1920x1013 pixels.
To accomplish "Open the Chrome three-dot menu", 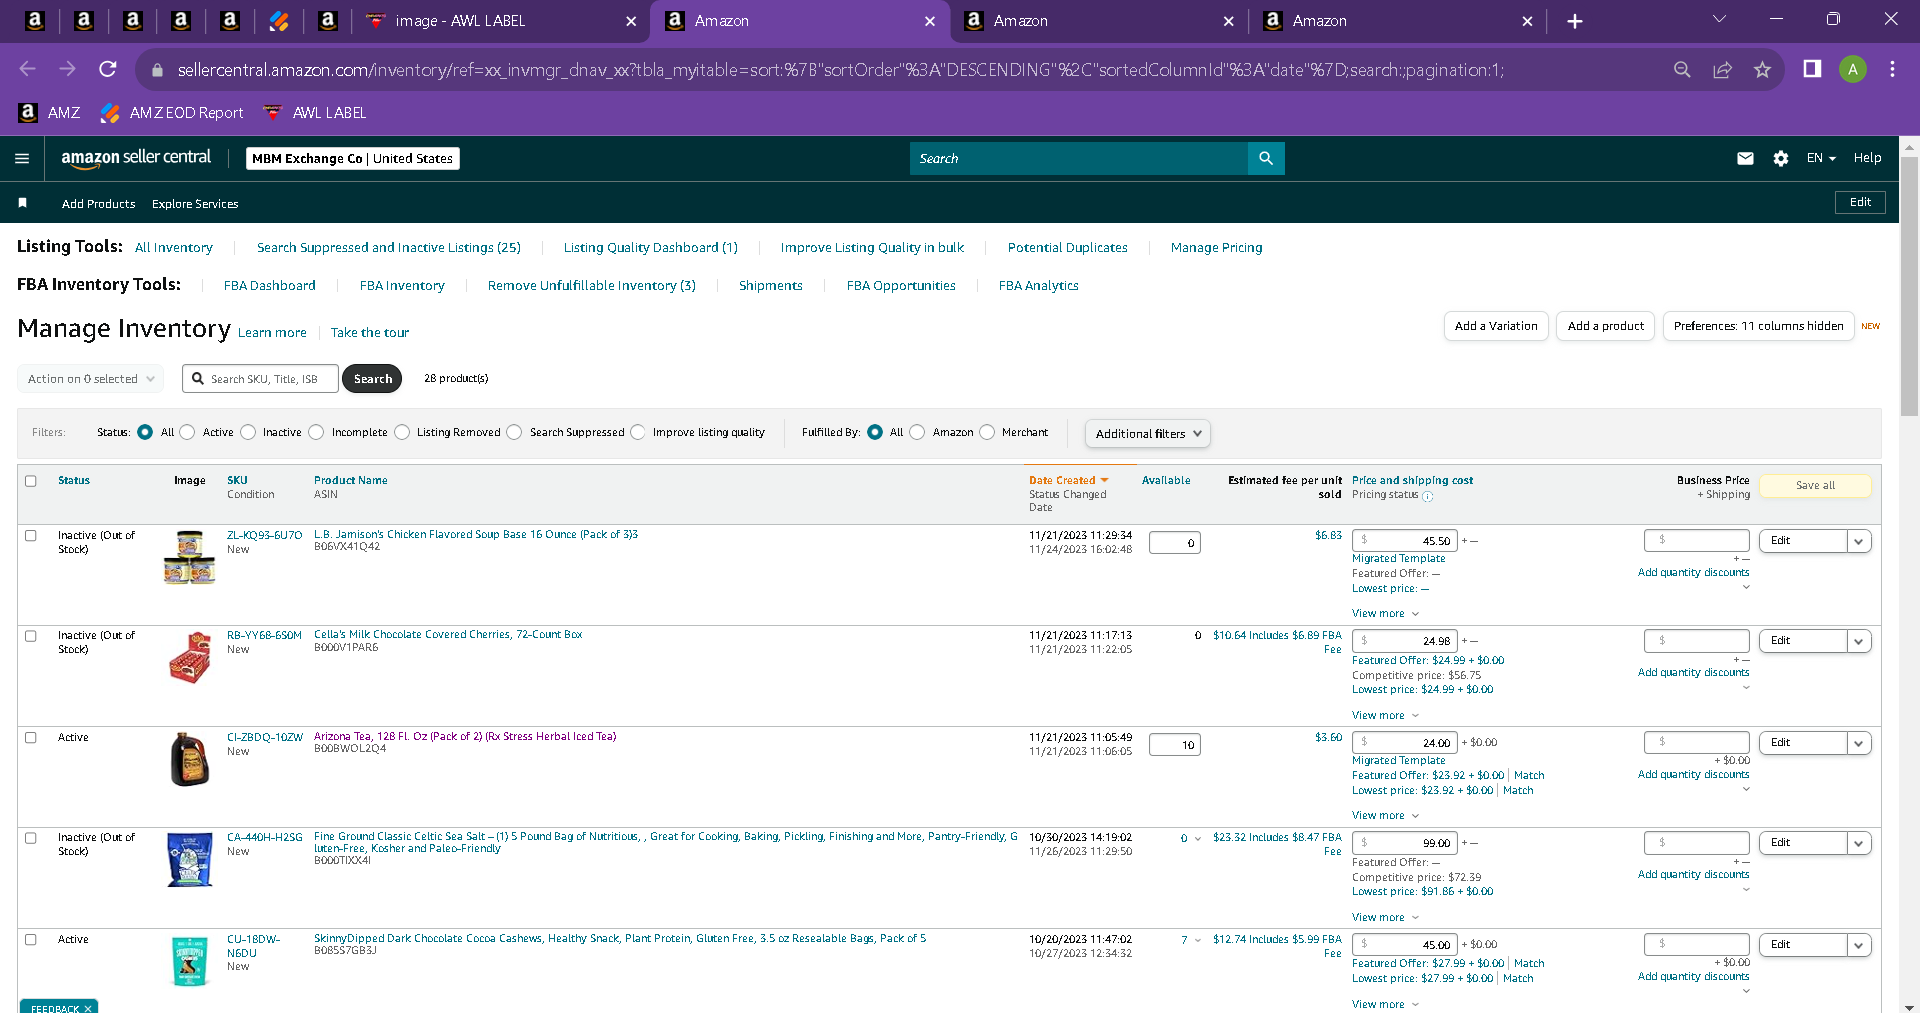I will [1892, 69].
